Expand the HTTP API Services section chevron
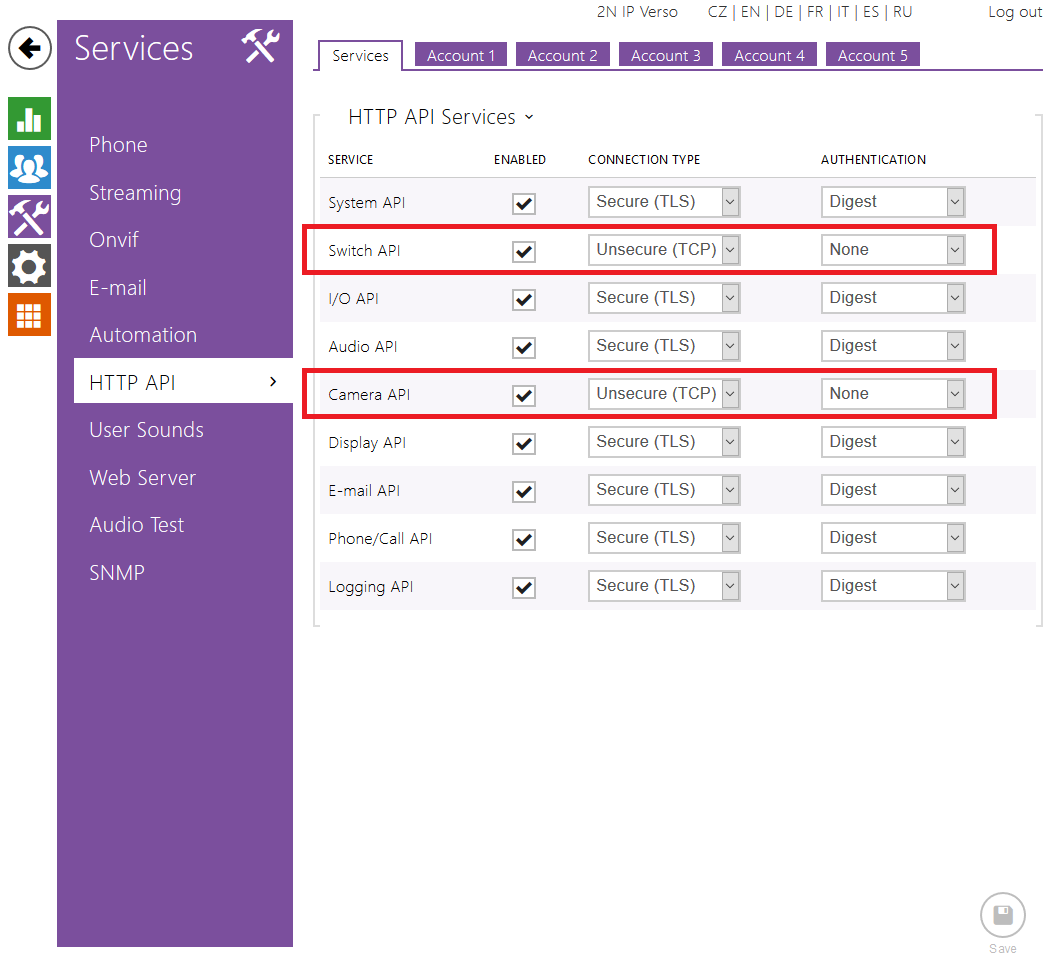Image resolution: width=1053 pixels, height=961 pixels. 529,117
